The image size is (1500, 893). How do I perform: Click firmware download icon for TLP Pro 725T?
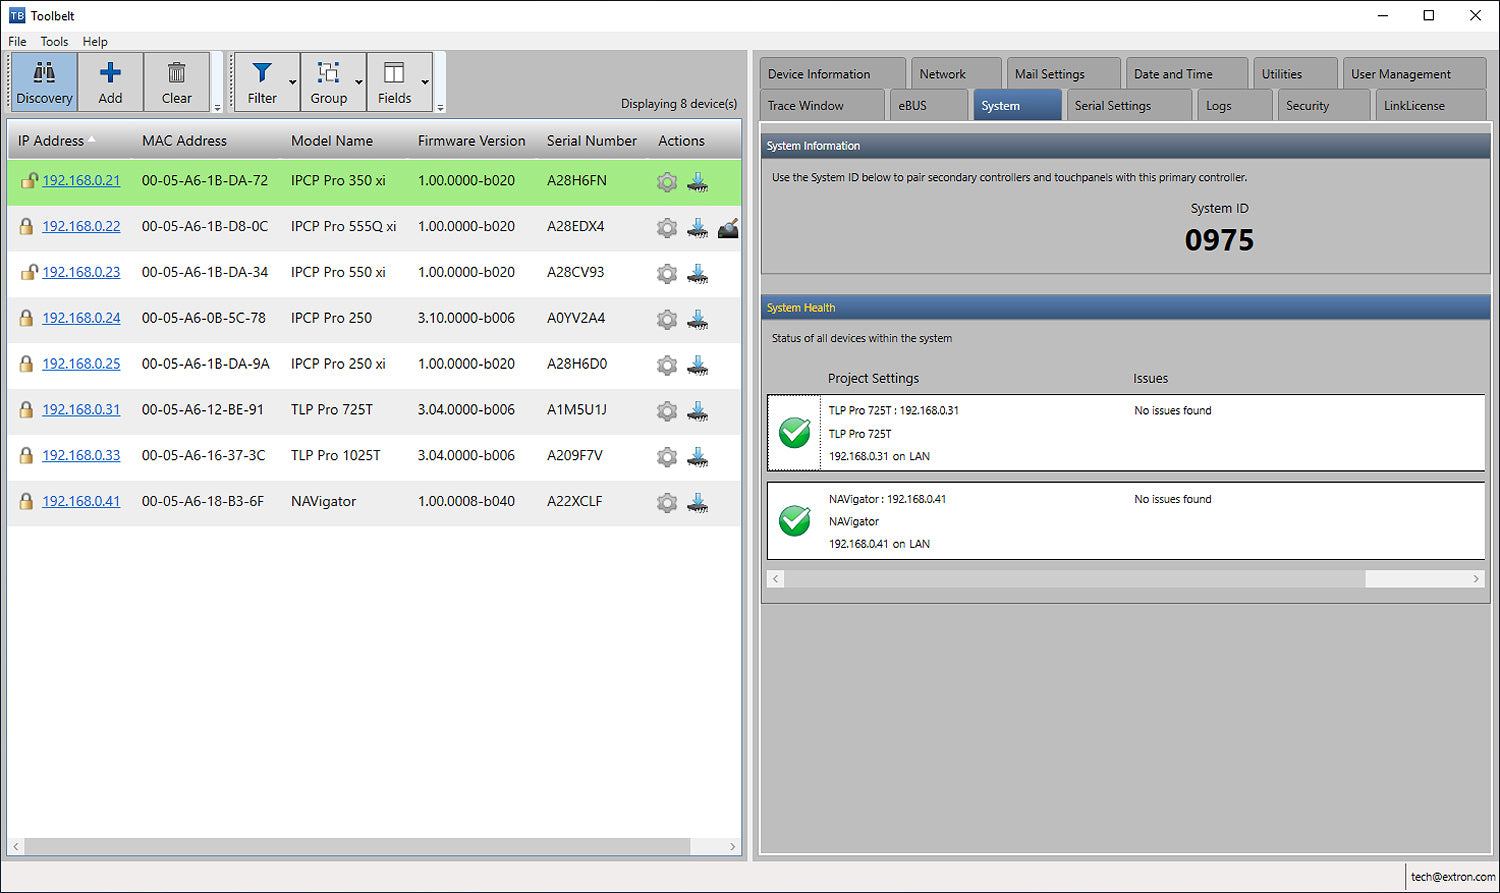(698, 411)
